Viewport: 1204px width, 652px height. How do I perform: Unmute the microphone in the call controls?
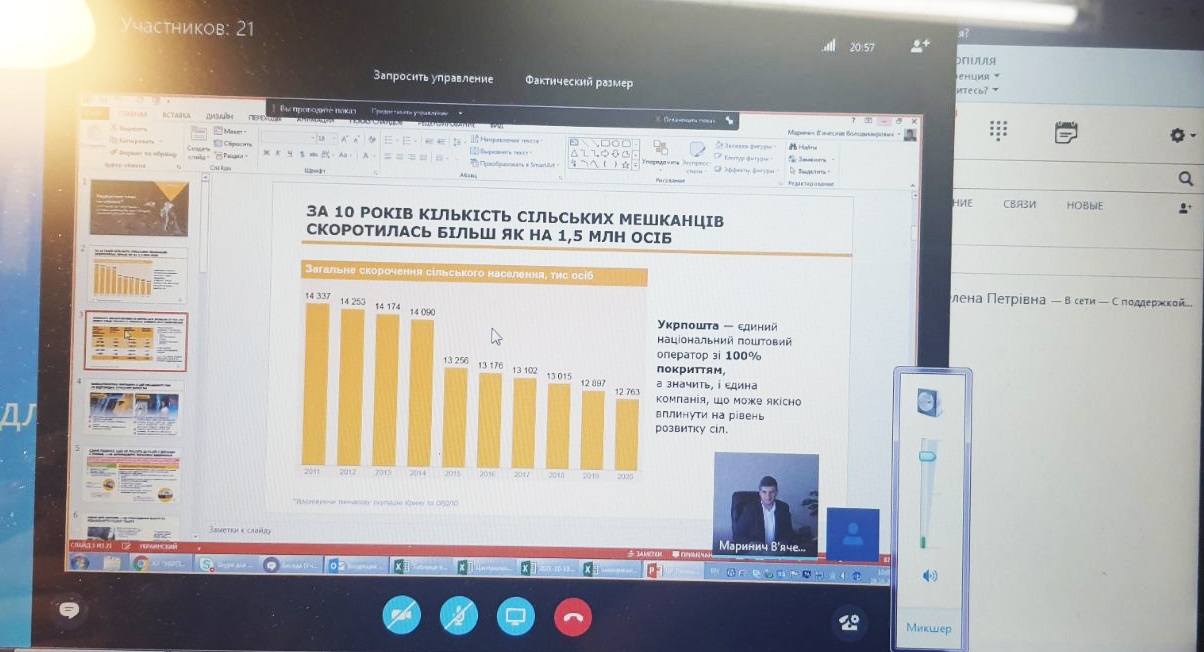coord(459,617)
